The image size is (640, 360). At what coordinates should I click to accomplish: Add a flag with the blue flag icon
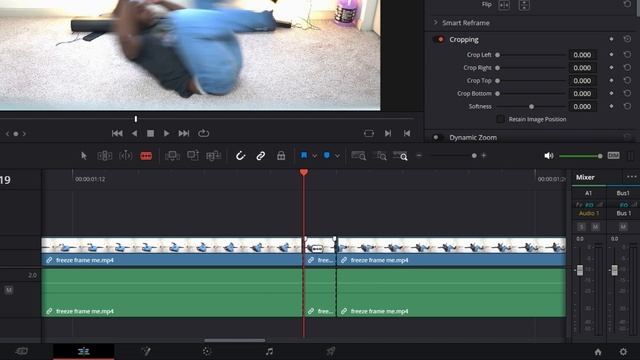[x=304, y=156]
